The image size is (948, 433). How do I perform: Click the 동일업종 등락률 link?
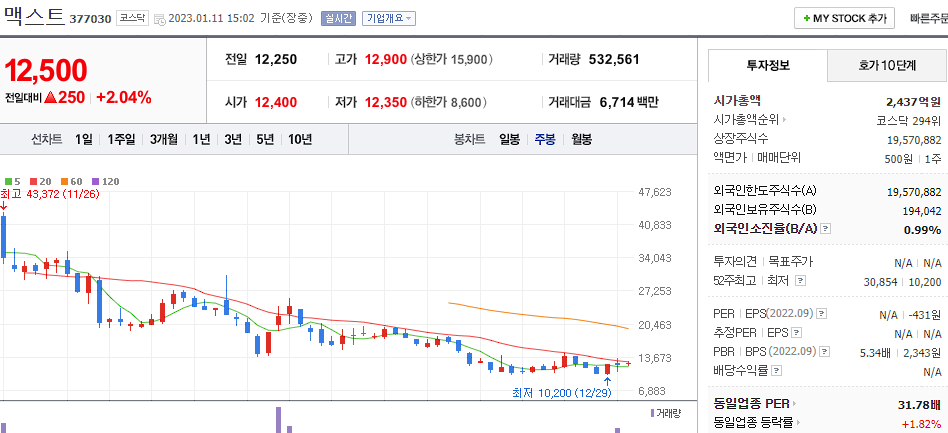pos(753,423)
